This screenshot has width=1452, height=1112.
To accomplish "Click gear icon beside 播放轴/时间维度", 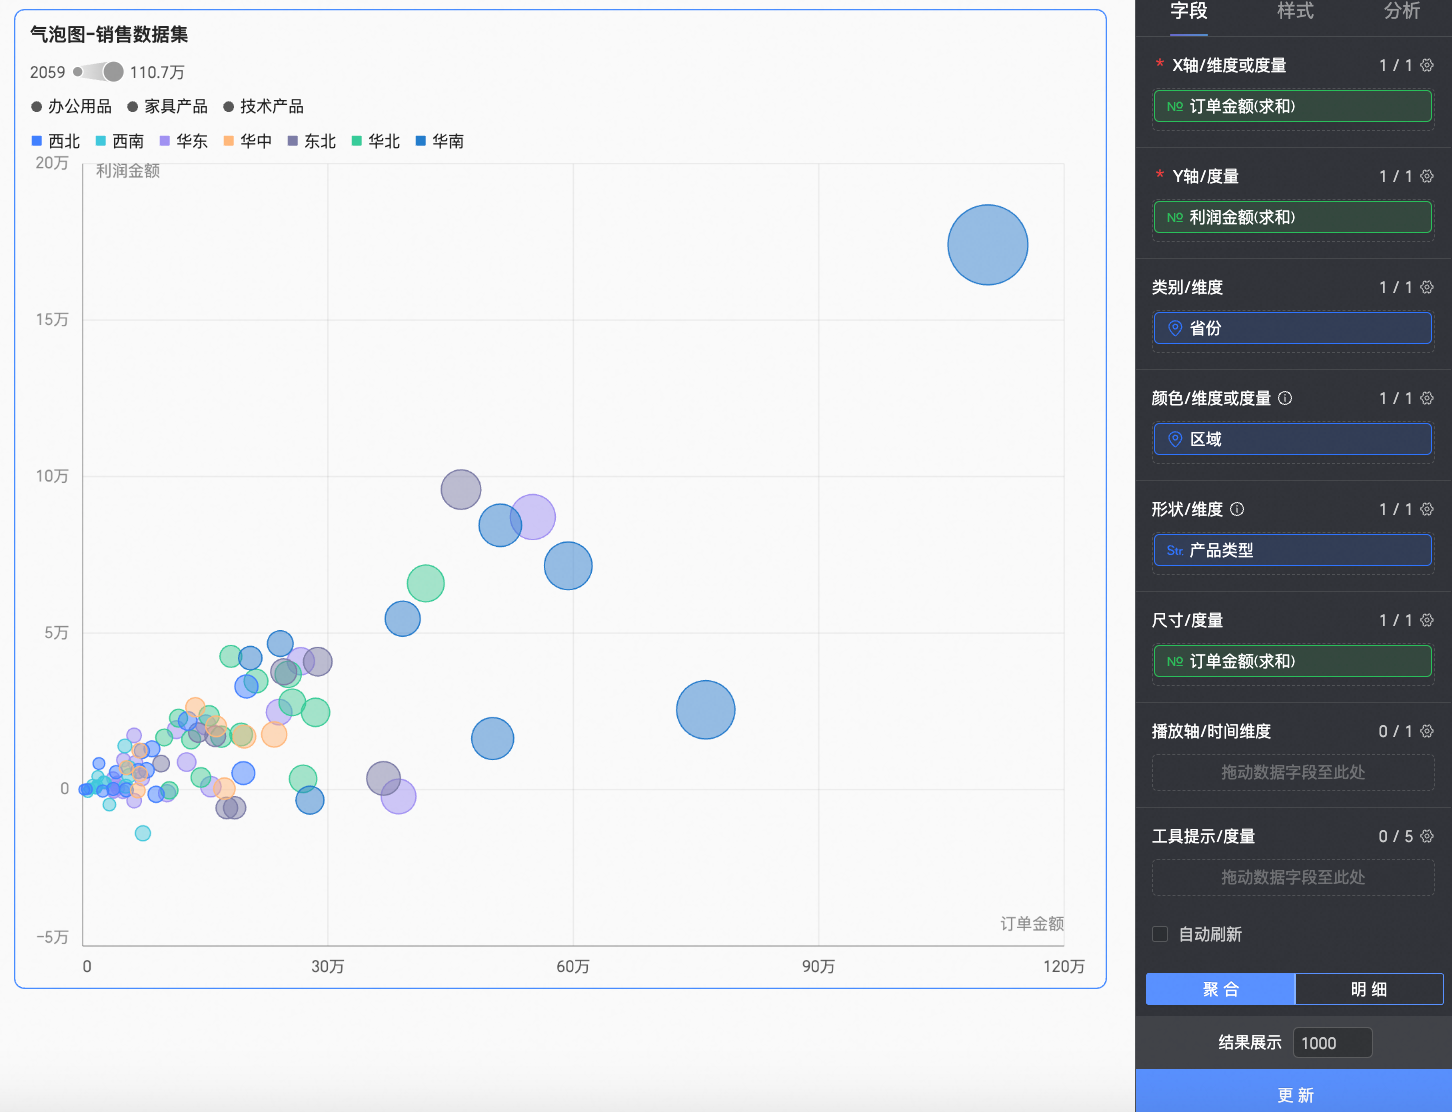I will [x=1427, y=731].
